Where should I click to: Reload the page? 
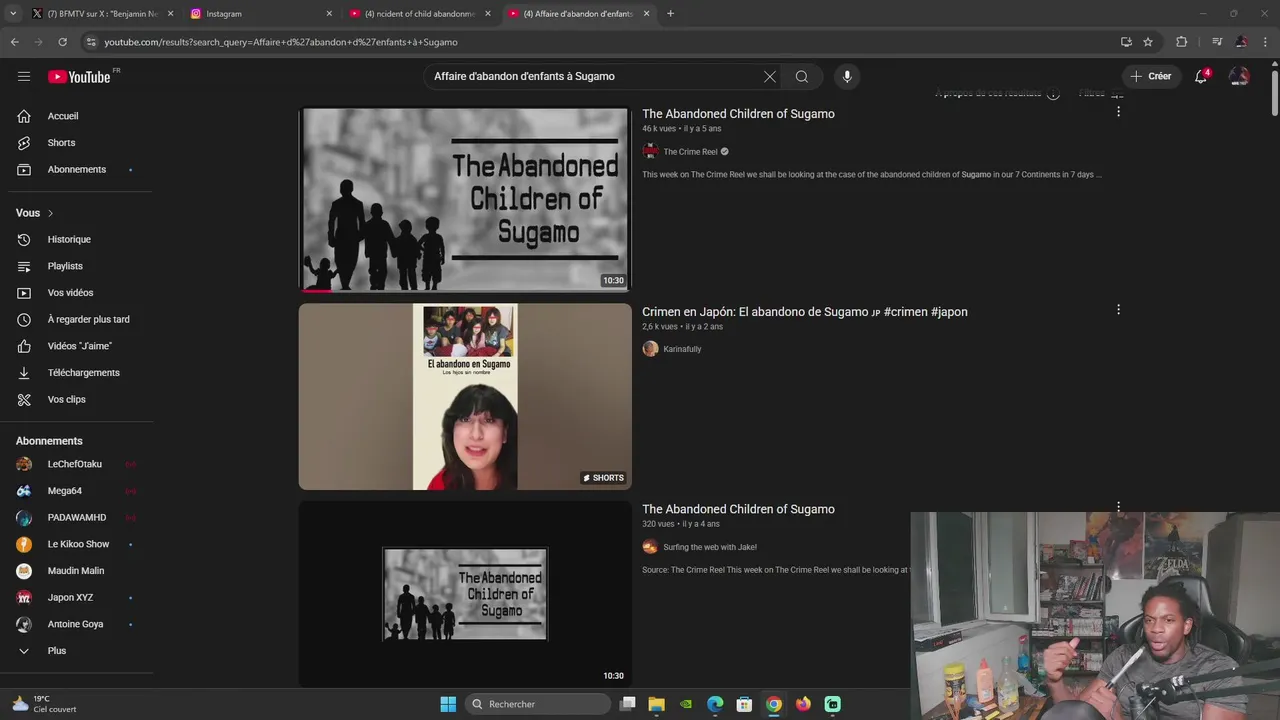62,42
